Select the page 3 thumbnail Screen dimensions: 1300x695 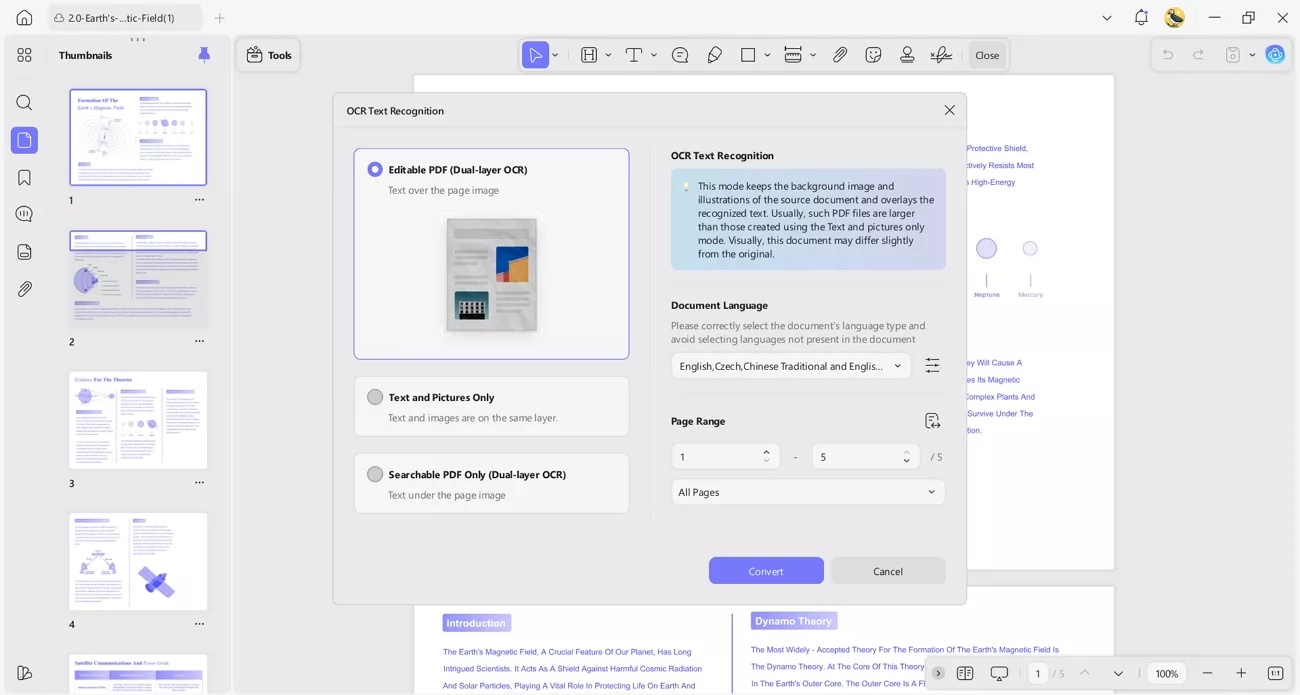tap(138, 420)
